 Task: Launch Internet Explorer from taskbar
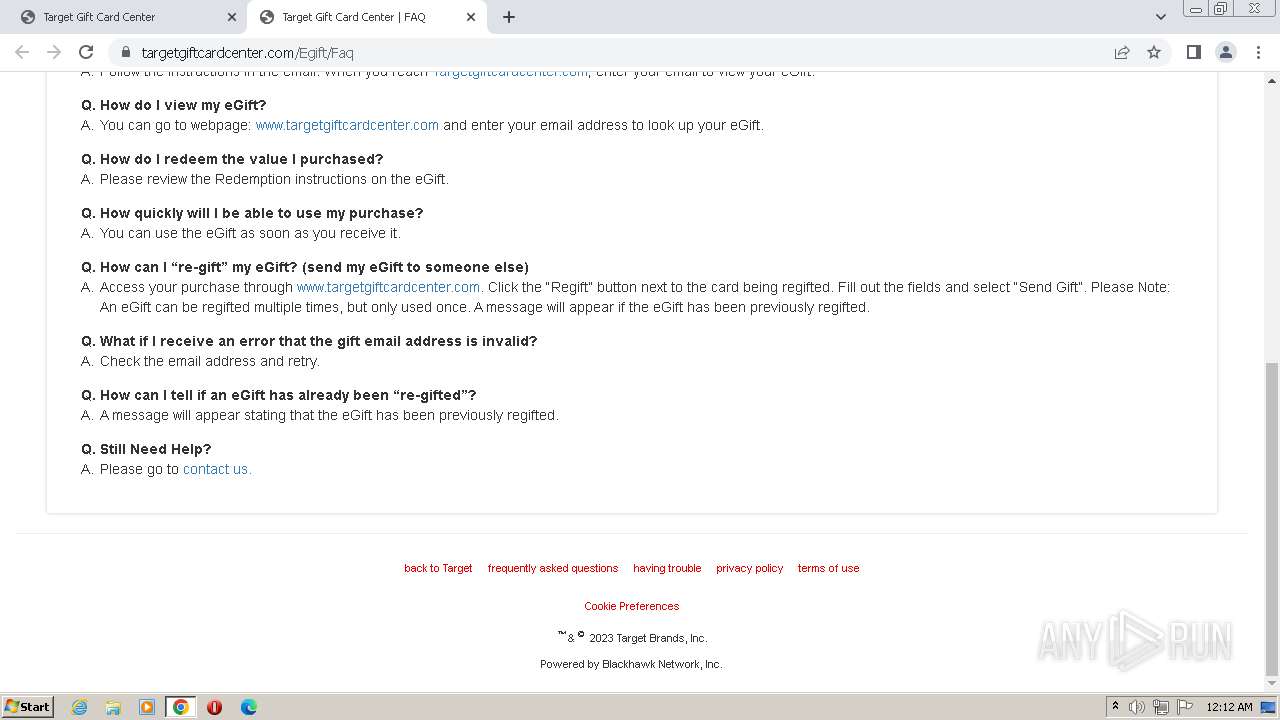click(80, 707)
